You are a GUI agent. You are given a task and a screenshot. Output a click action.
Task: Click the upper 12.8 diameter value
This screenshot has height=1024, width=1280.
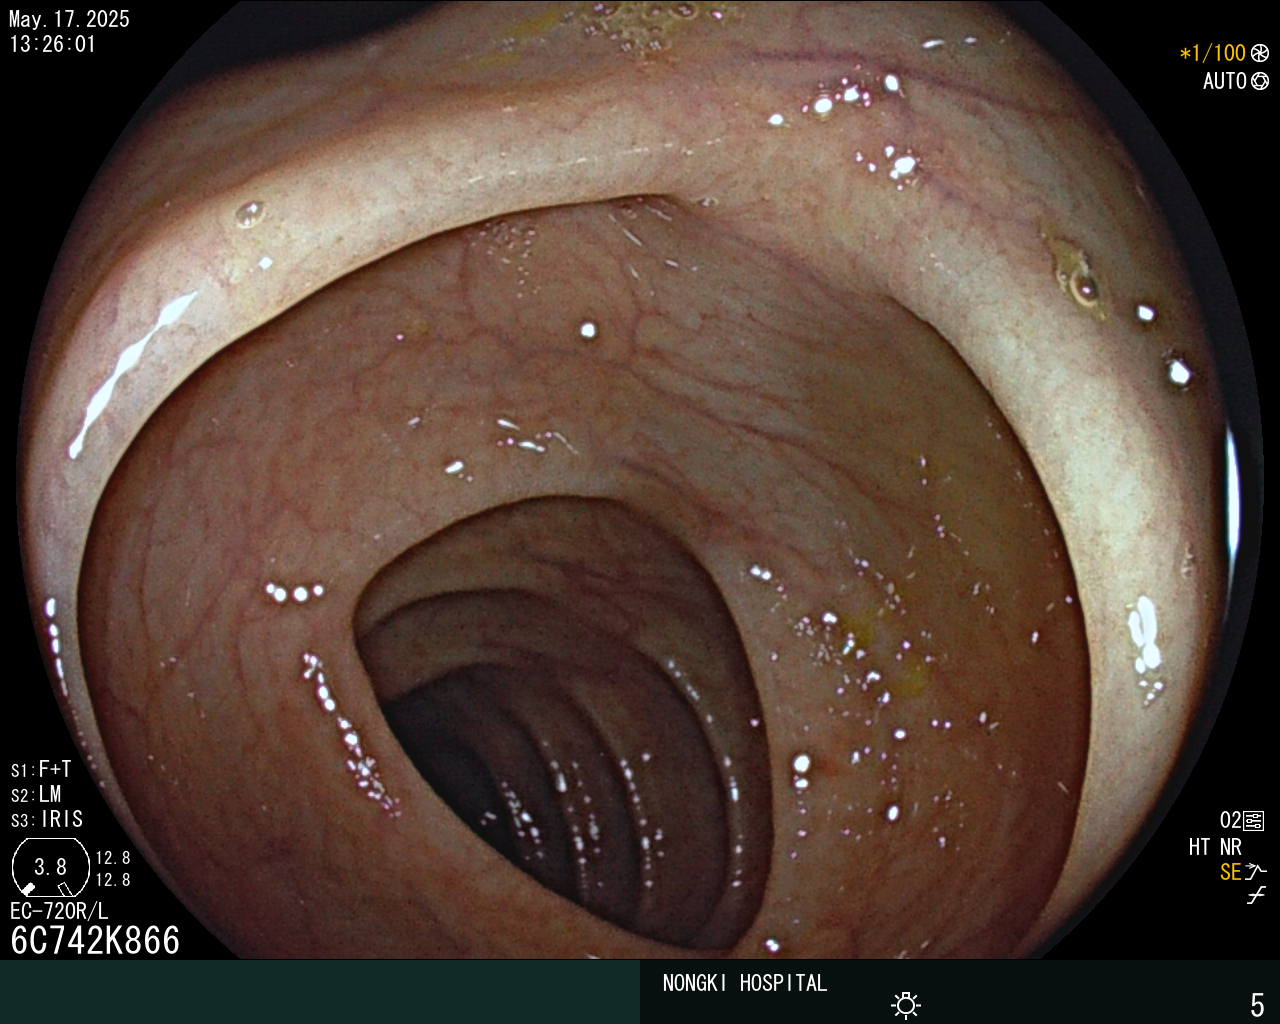click(x=113, y=858)
